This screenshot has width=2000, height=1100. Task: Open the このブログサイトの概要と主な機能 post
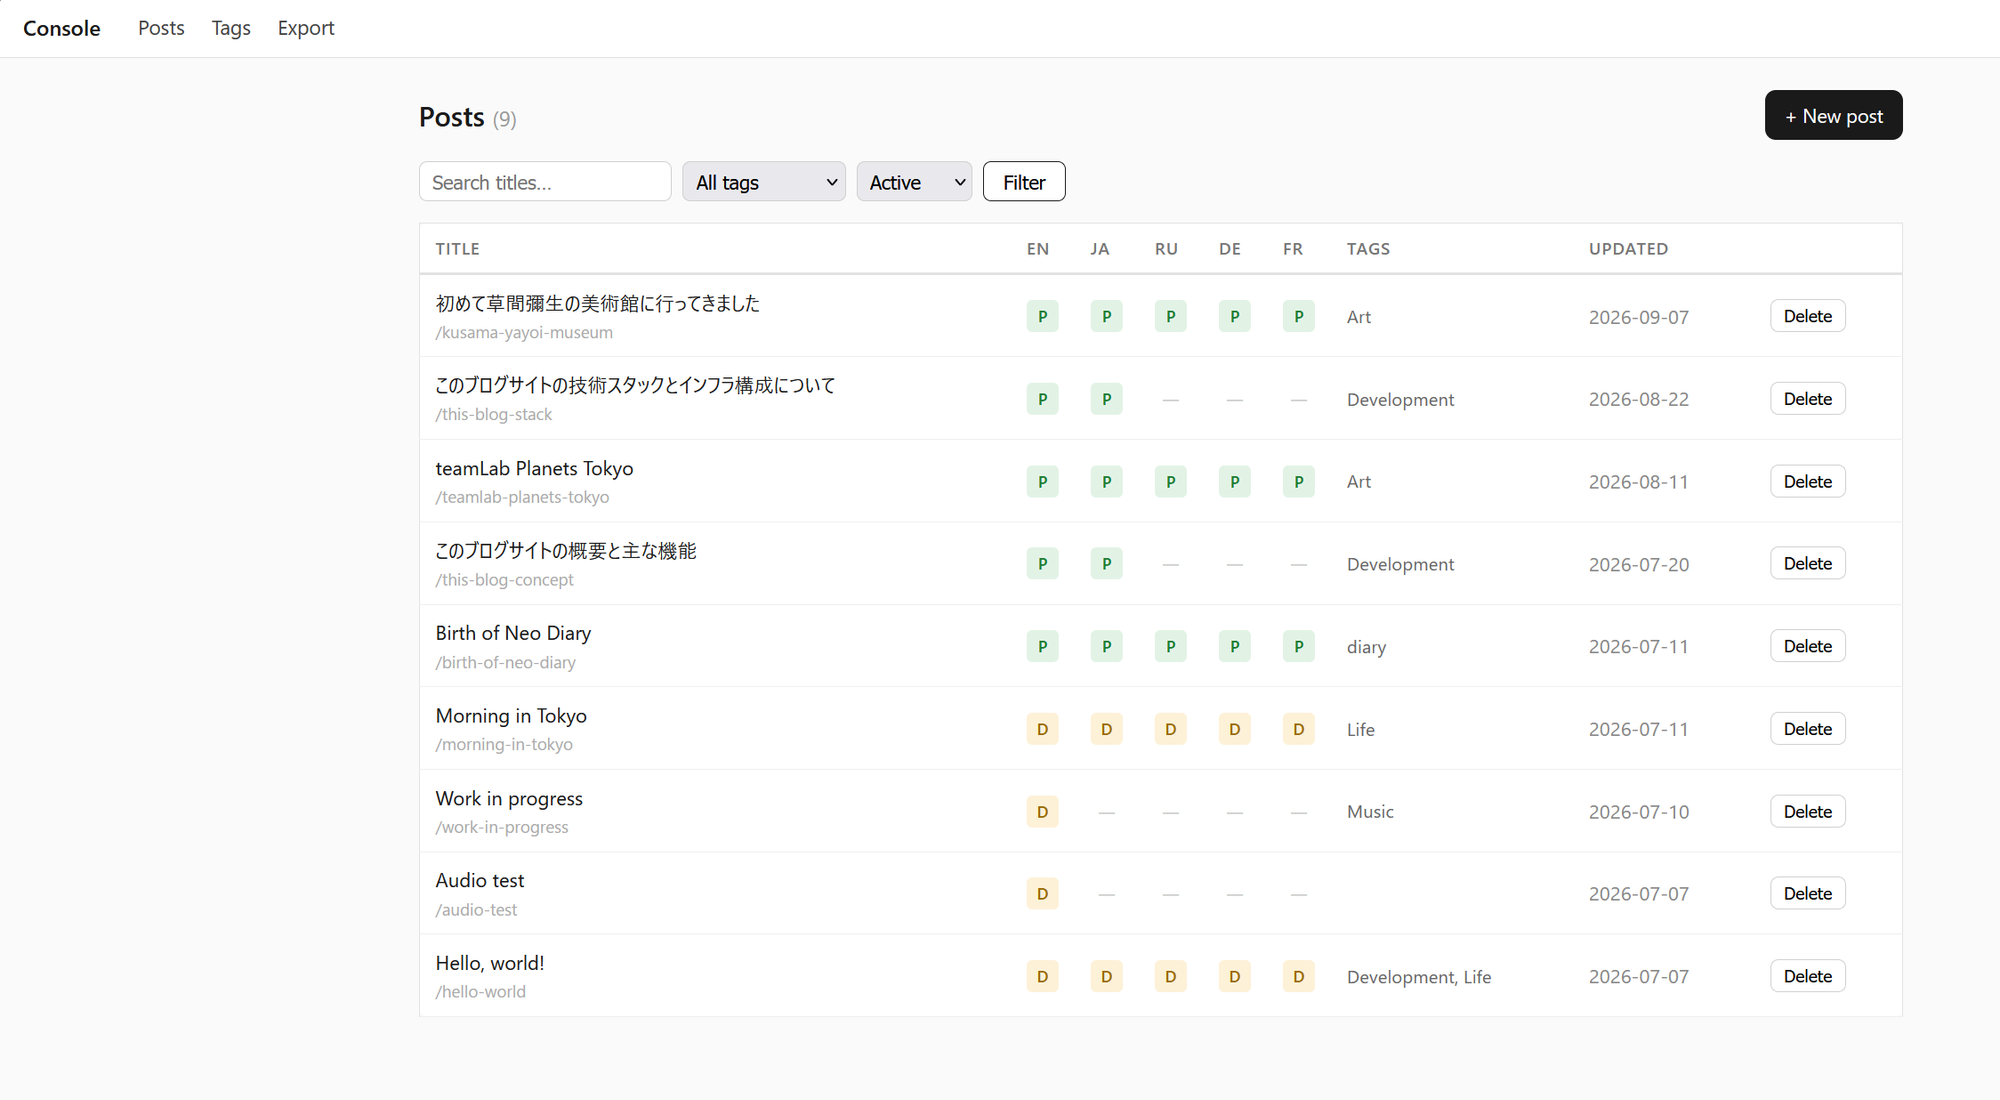tap(566, 551)
